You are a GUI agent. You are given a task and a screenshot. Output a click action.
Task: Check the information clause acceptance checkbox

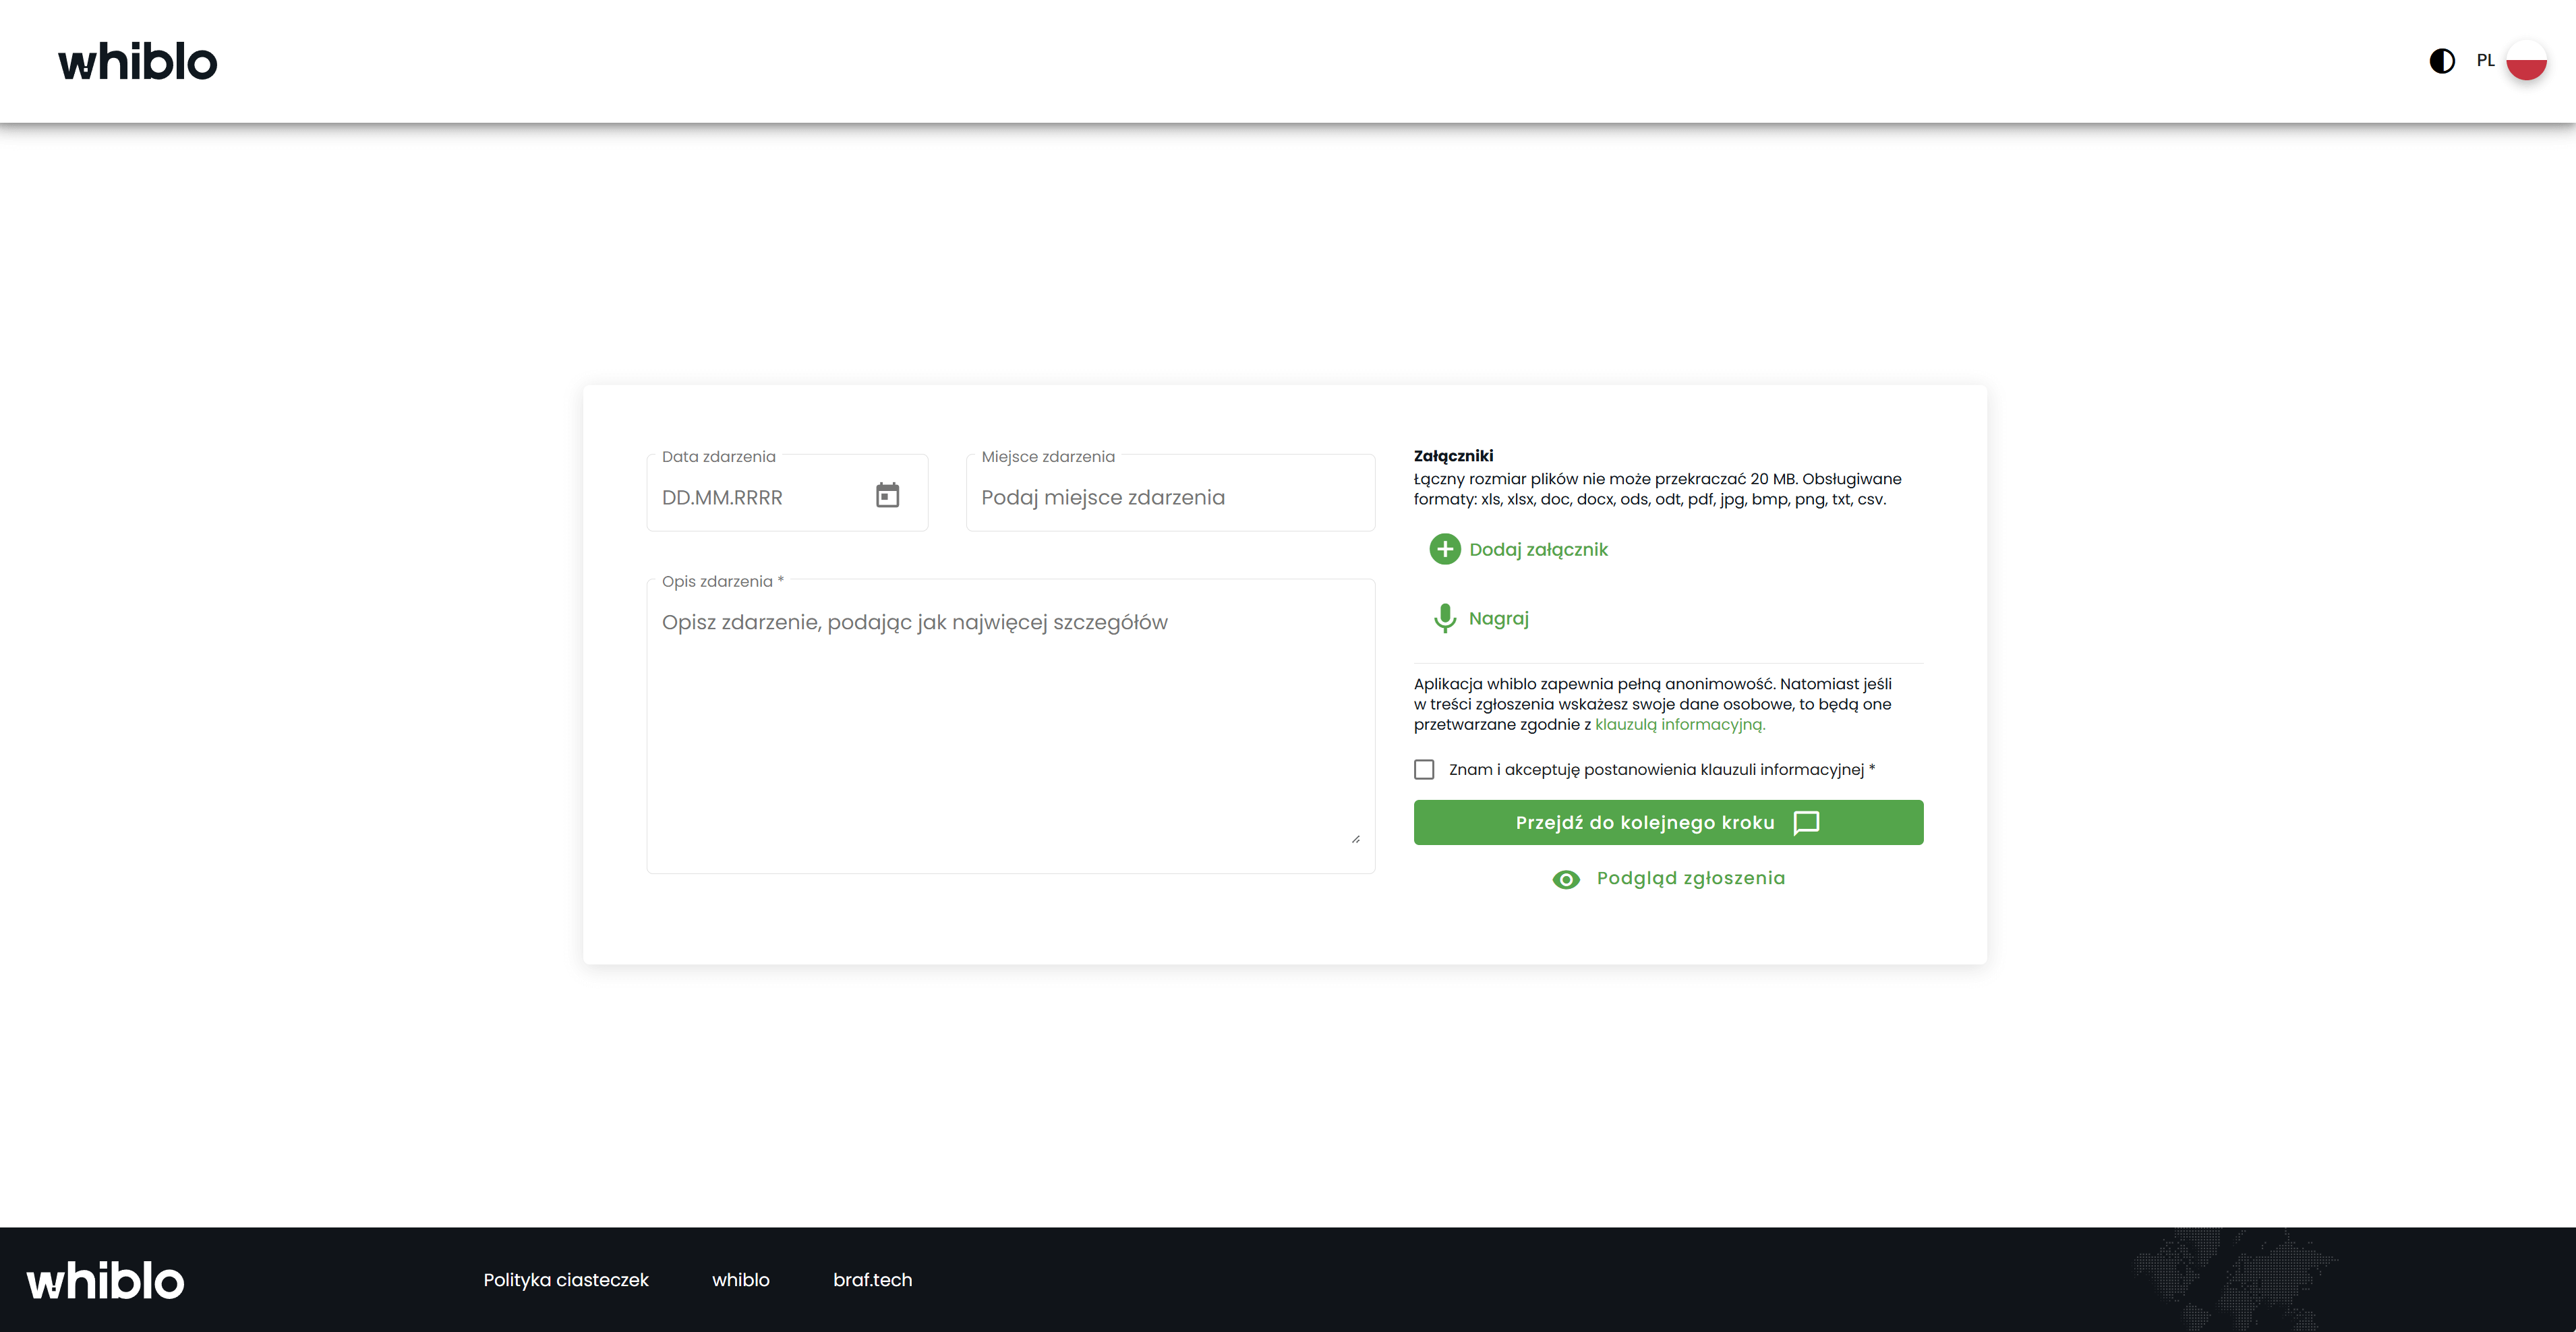point(1424,769)
